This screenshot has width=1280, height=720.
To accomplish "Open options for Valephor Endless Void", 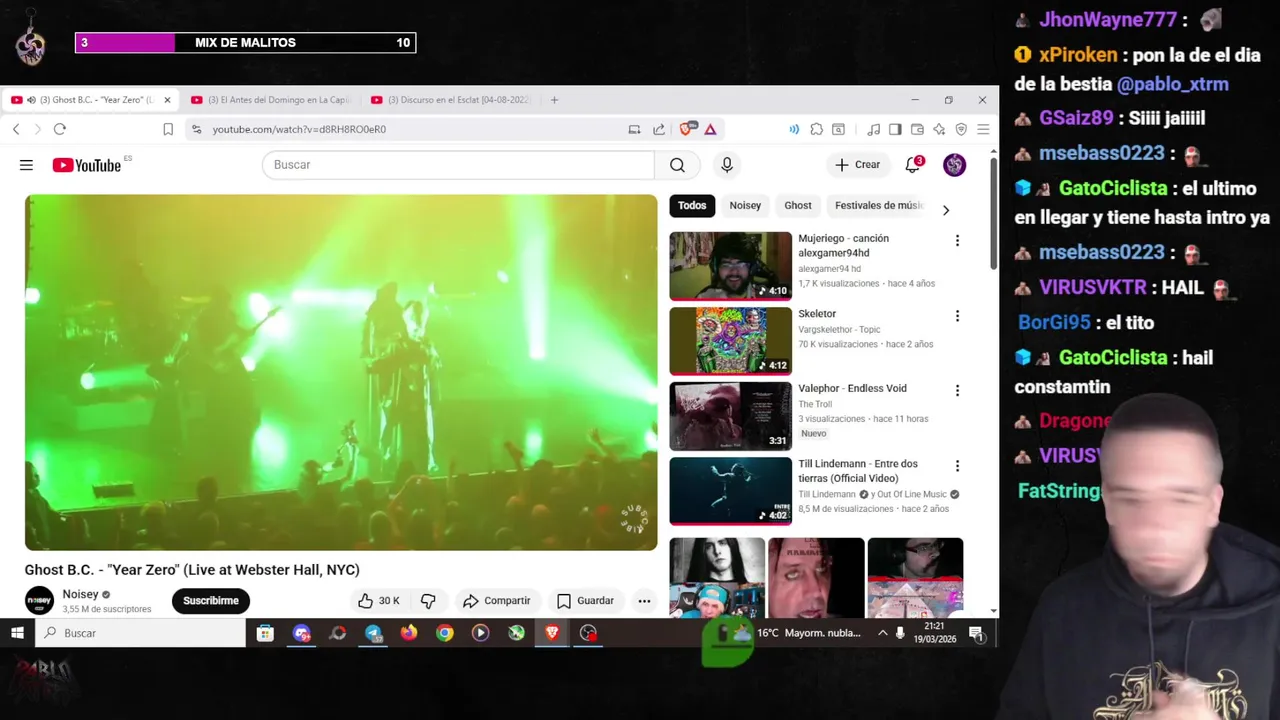I will point(957,390).
